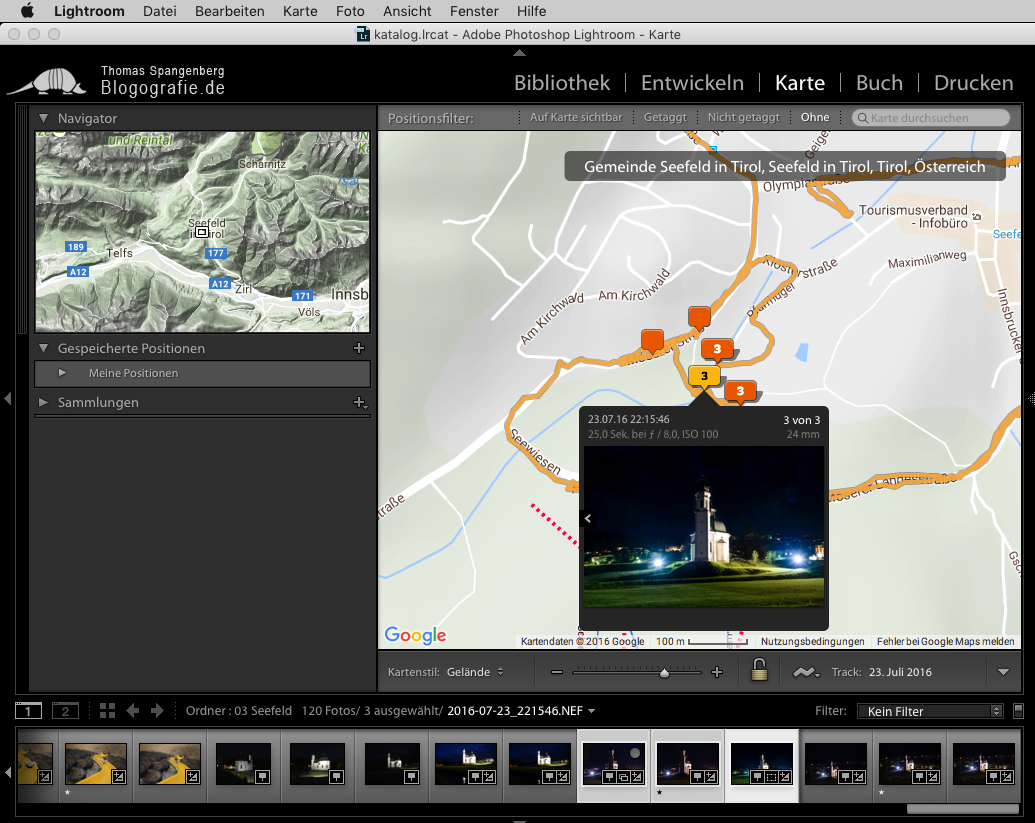
Task: Click the map zoom slider handle
Action: coord(665,673)
